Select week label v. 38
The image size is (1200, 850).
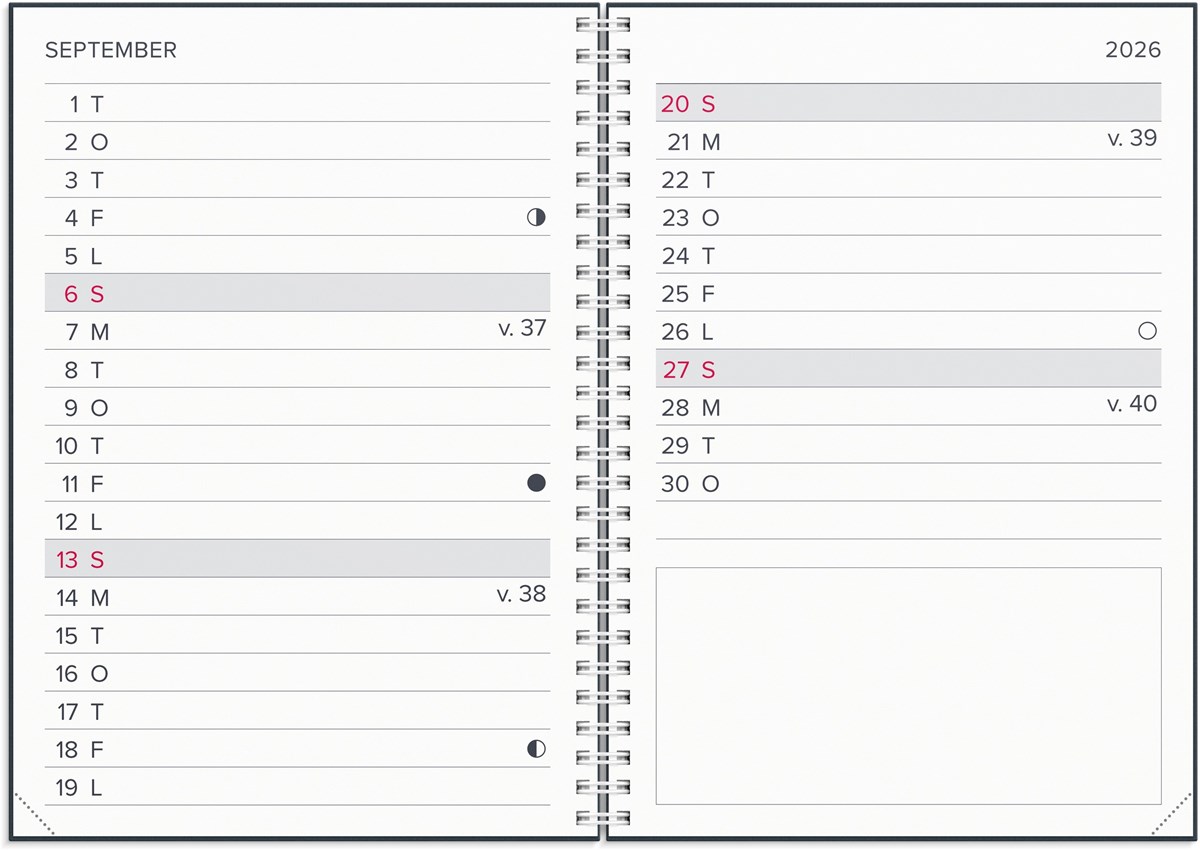pos(522,594)
